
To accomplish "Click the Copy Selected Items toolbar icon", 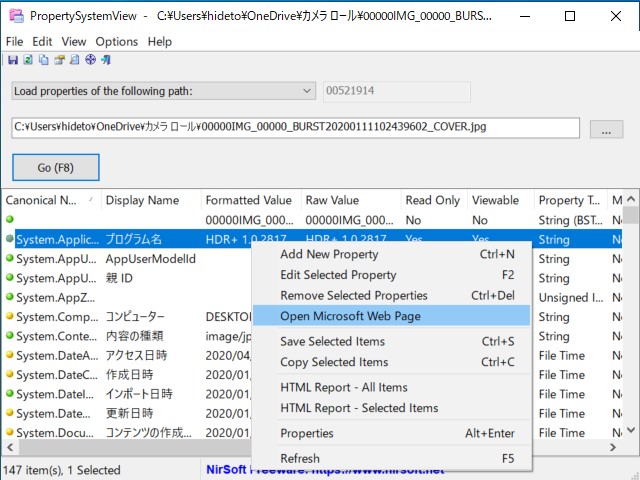I will pos(44,60).
